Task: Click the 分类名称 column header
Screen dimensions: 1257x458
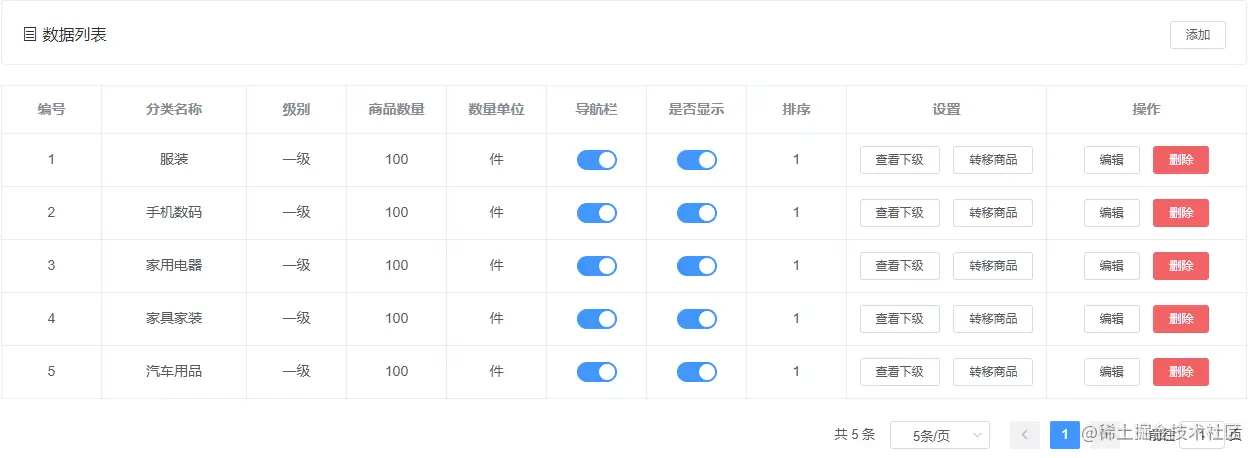Action: (x=174, y=110)
